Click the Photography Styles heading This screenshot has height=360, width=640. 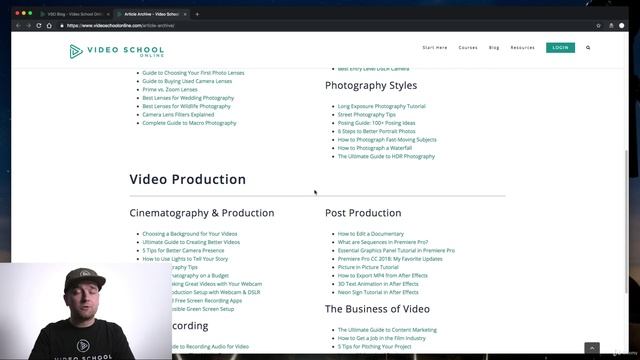pos(371,85)
